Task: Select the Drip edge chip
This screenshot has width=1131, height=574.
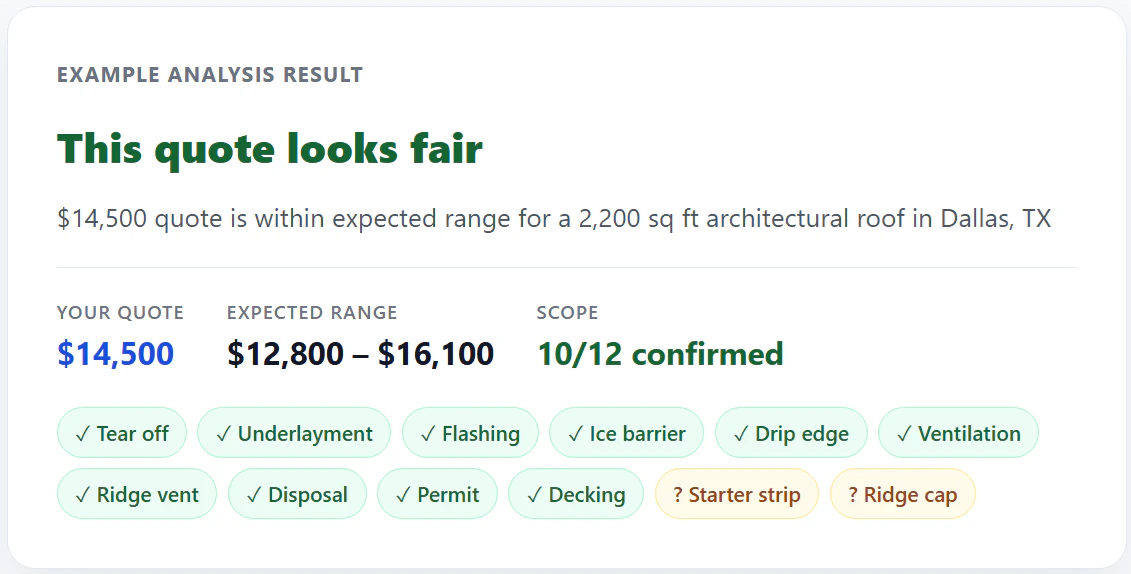Action: tap(791, 433)
